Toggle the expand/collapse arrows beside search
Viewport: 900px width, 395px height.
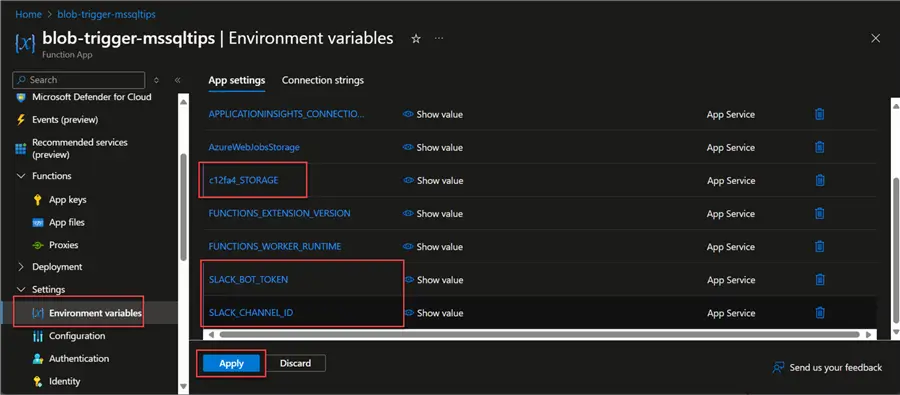pyautogui.click(x=157, y=80)
